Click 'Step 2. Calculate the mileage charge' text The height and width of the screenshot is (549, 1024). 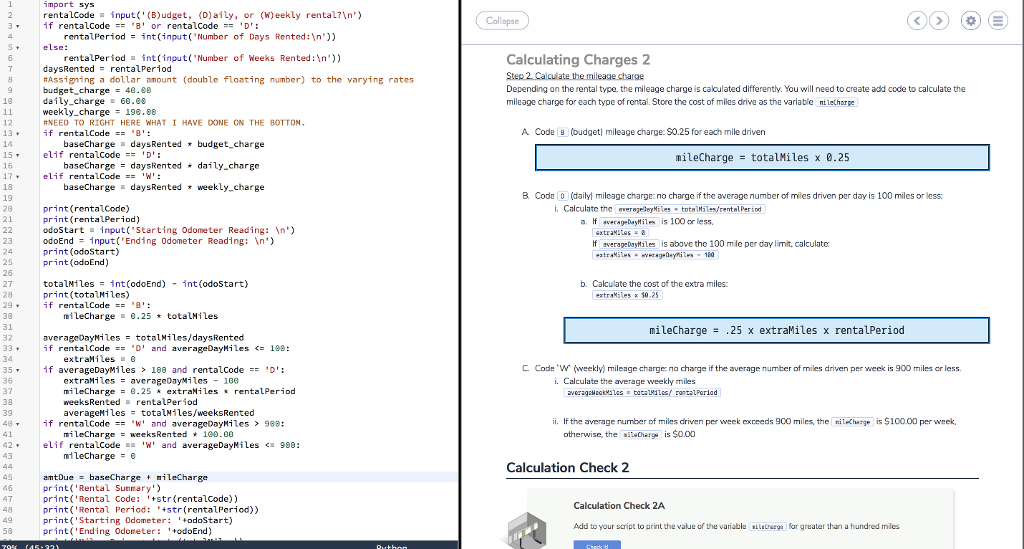pyautogui.click(x=575, y=76)
